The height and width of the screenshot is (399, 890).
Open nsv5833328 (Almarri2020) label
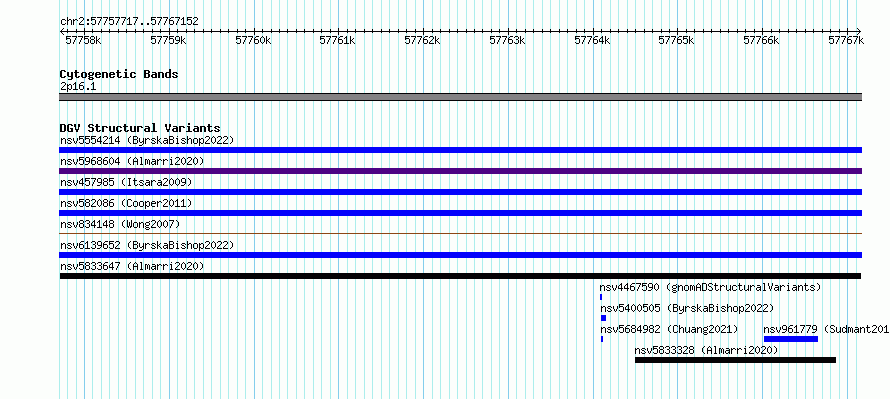706,350
